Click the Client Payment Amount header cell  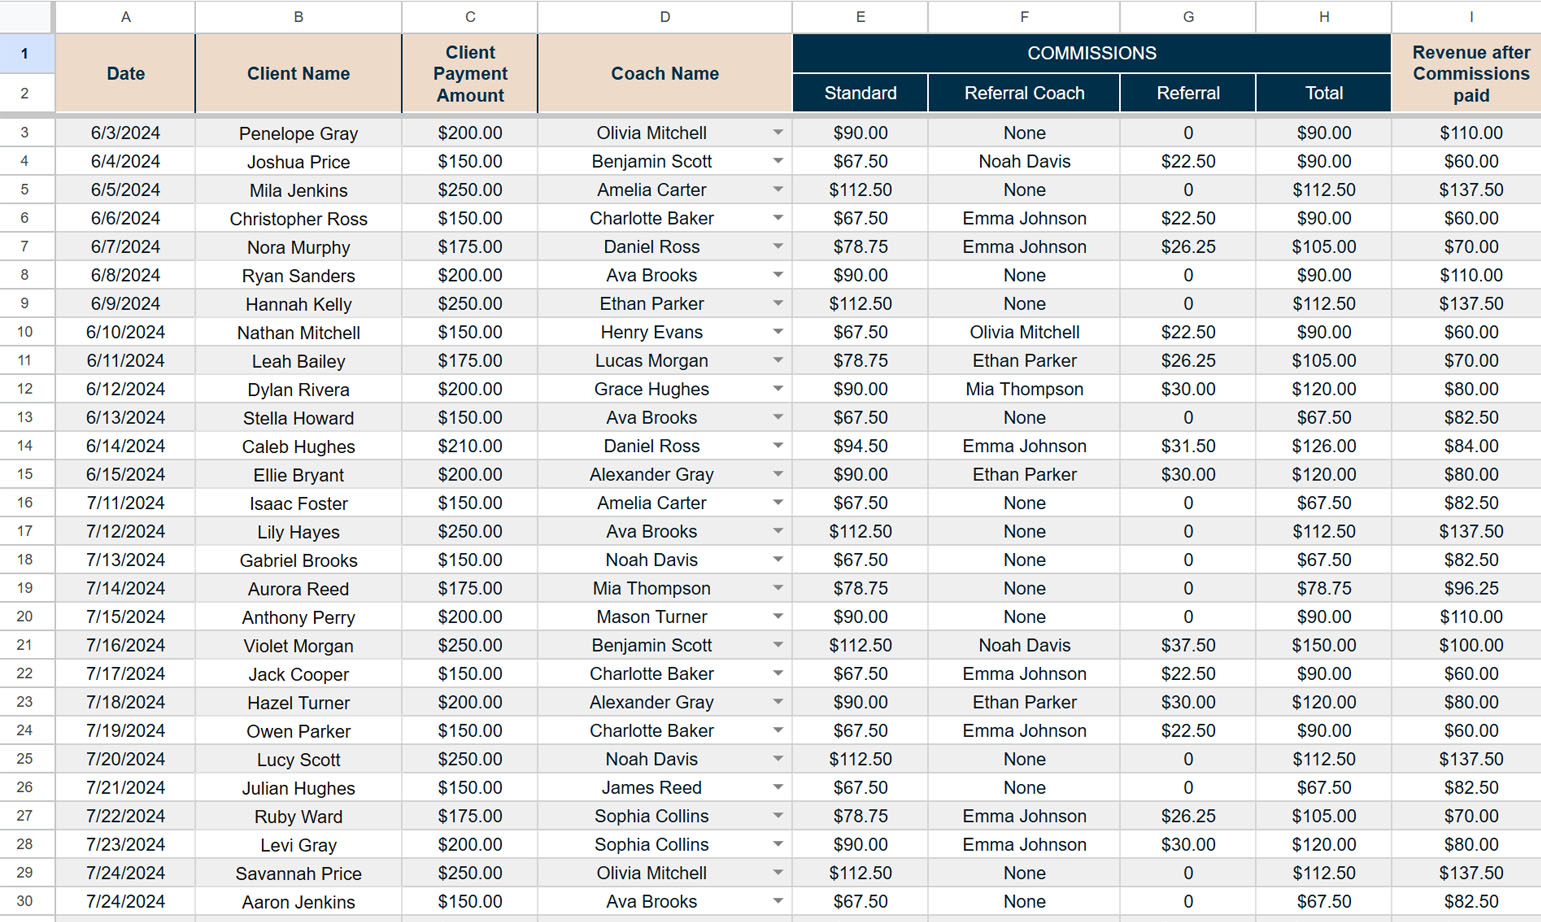pyautogui.click(x=470, y=74)
